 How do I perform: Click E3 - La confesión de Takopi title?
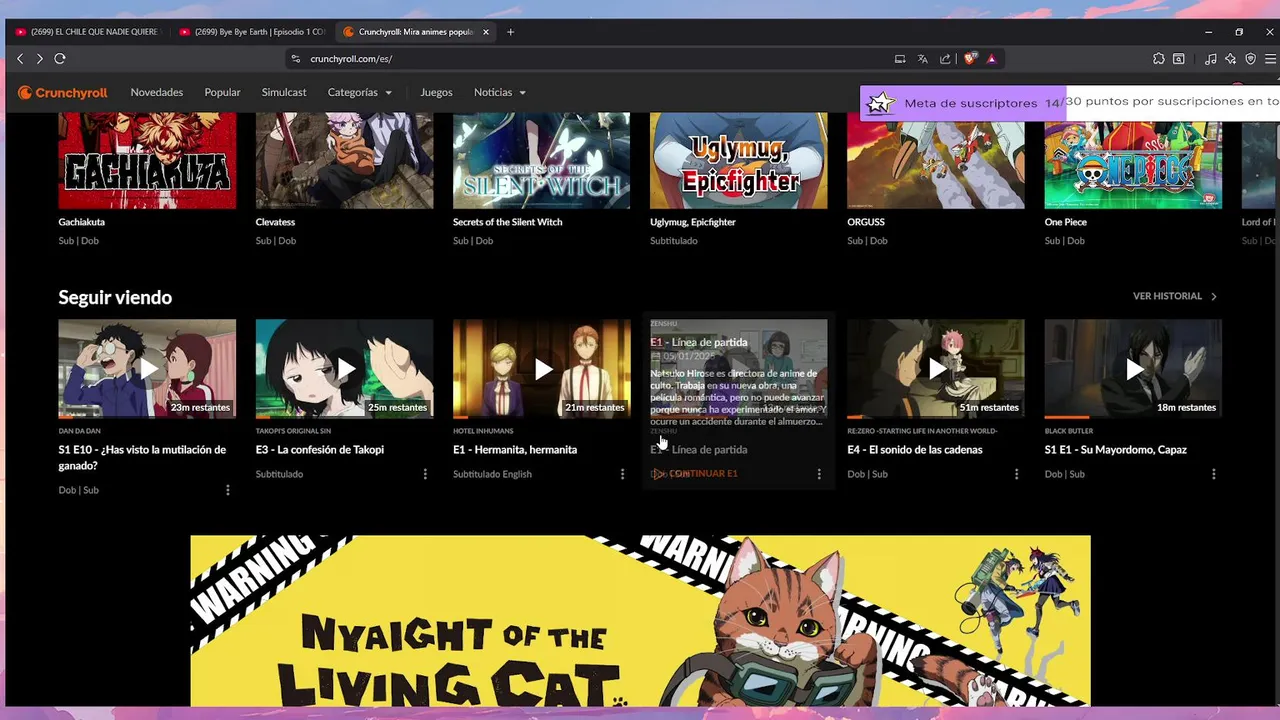(319, 450)
